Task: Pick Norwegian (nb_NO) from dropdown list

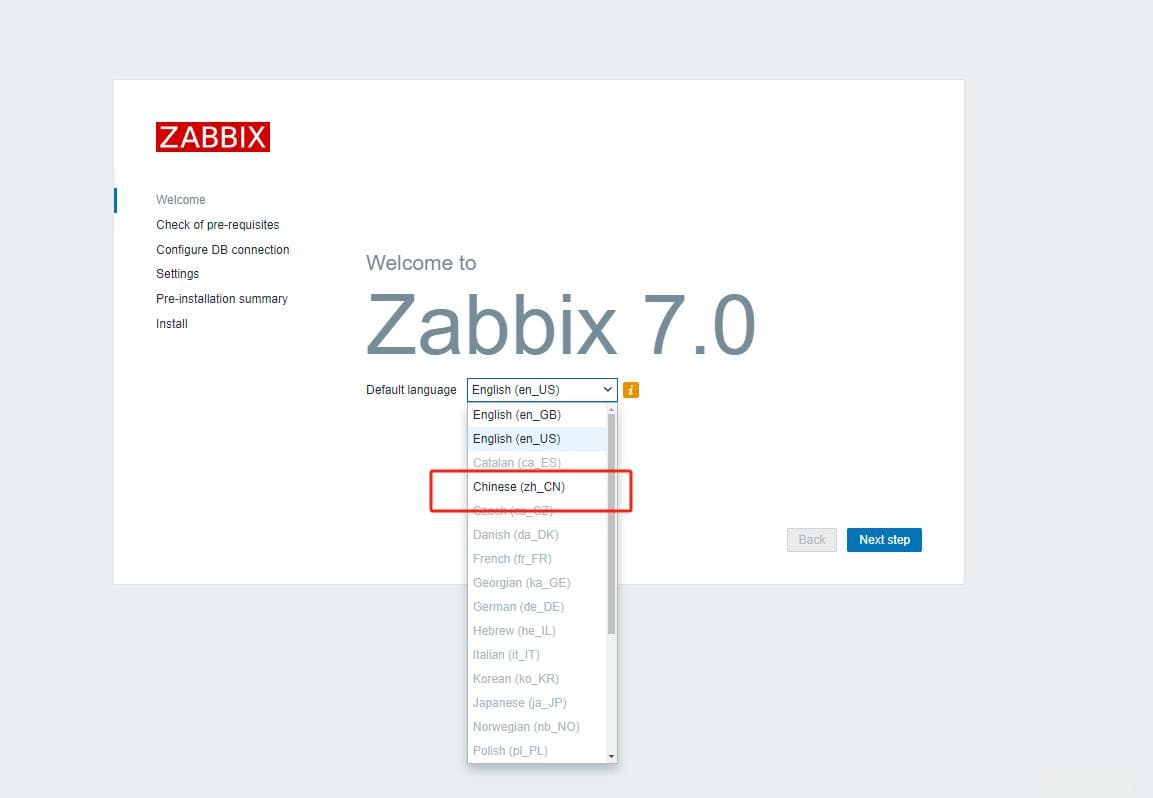Action: (x=538, y=727)
